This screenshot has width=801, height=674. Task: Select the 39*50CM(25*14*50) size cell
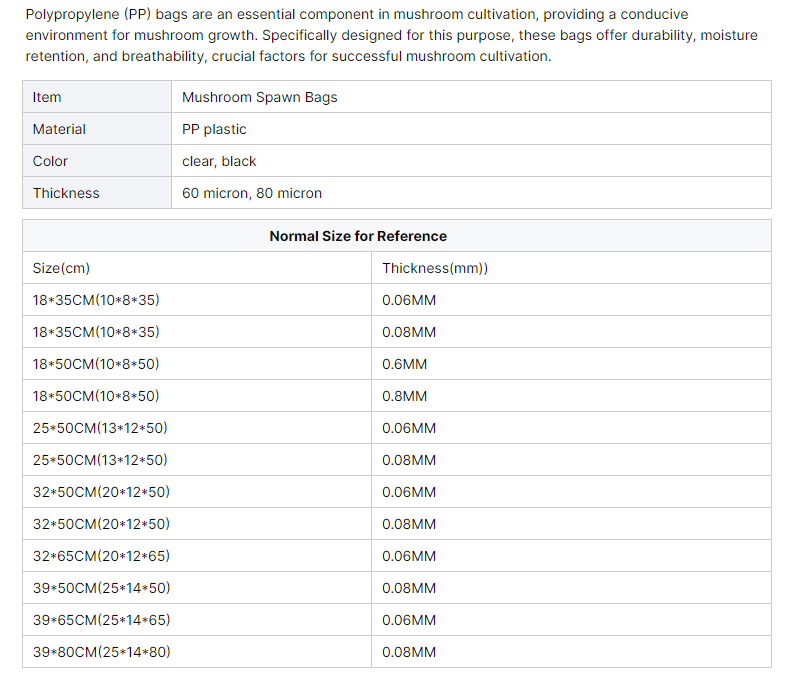tap(101, 588)
